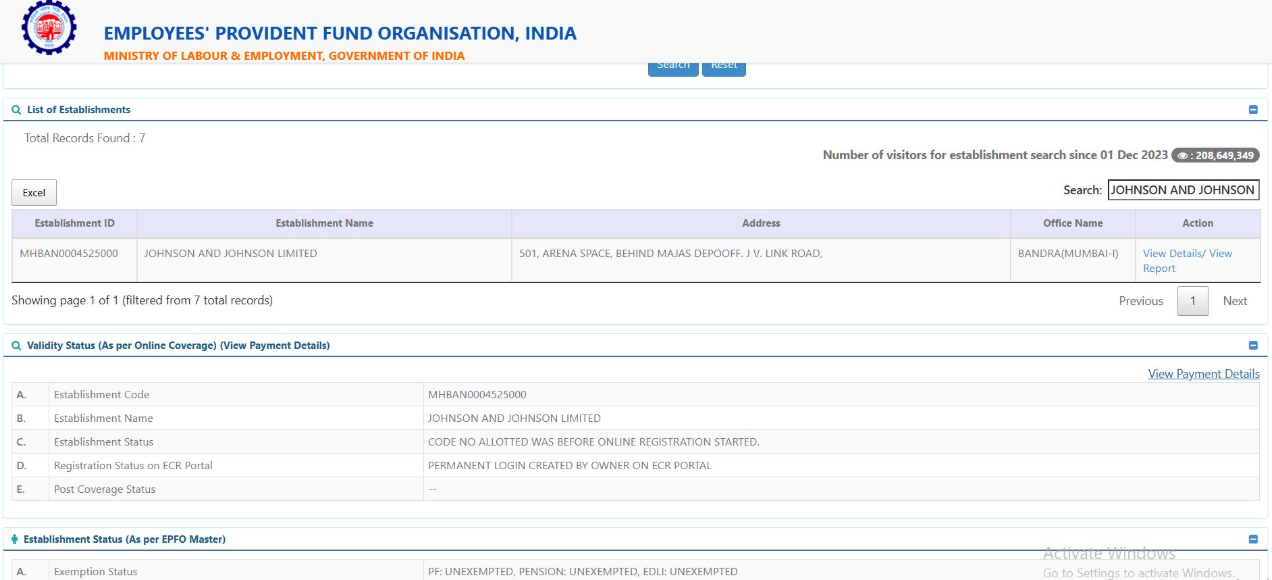Sort table by Establishment ID column

pos(74,224)
